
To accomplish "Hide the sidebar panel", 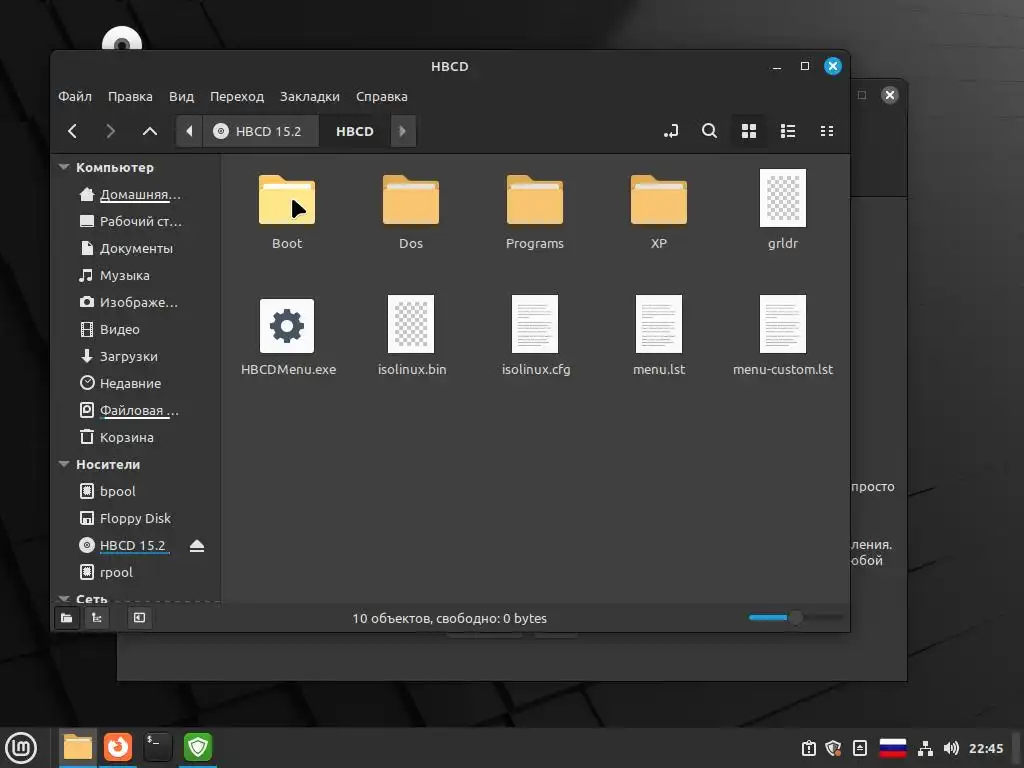I will point(139,618).
